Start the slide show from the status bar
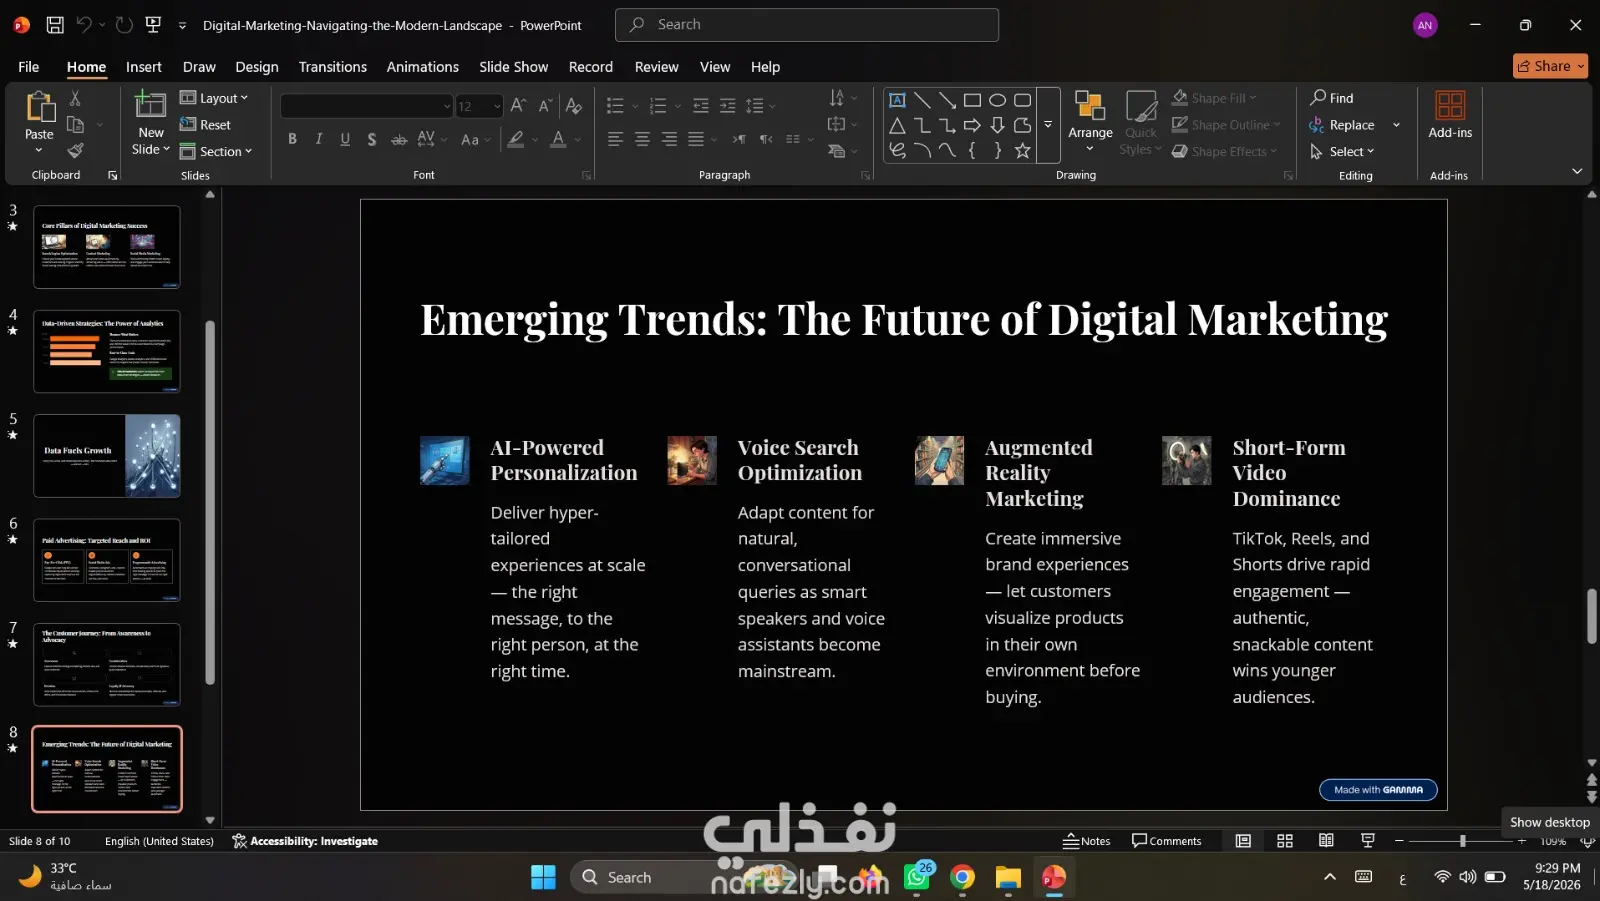The height and width of the screenshot is (901, 1600). (1368, 841)
